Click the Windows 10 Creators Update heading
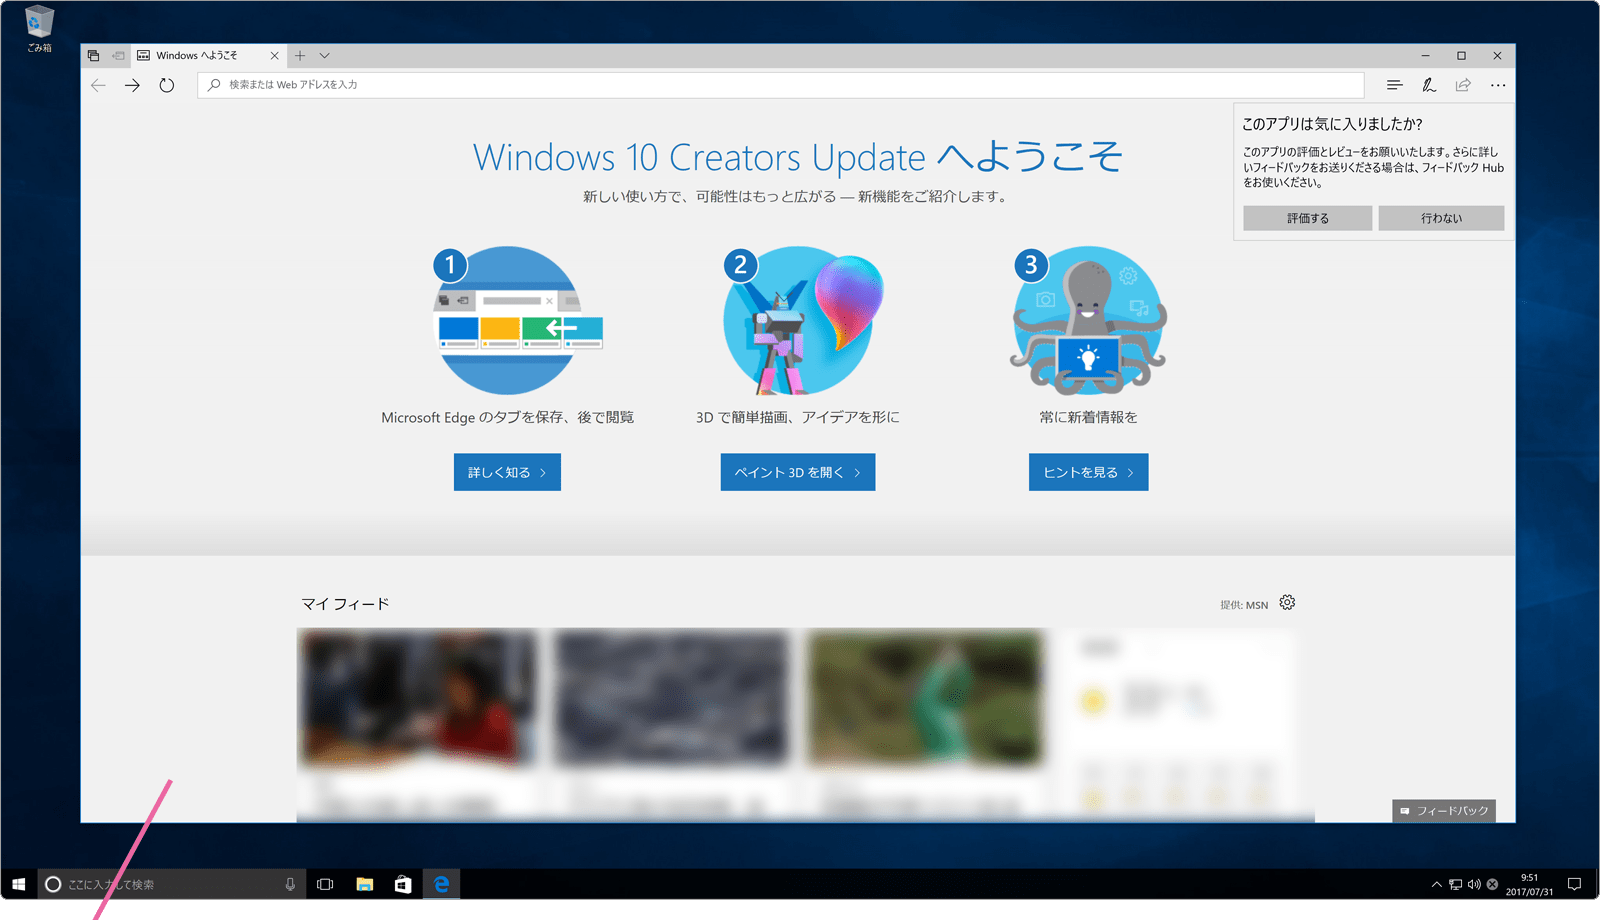The width and height of the screenshot is (1600, 920). [x=798, y=157]
